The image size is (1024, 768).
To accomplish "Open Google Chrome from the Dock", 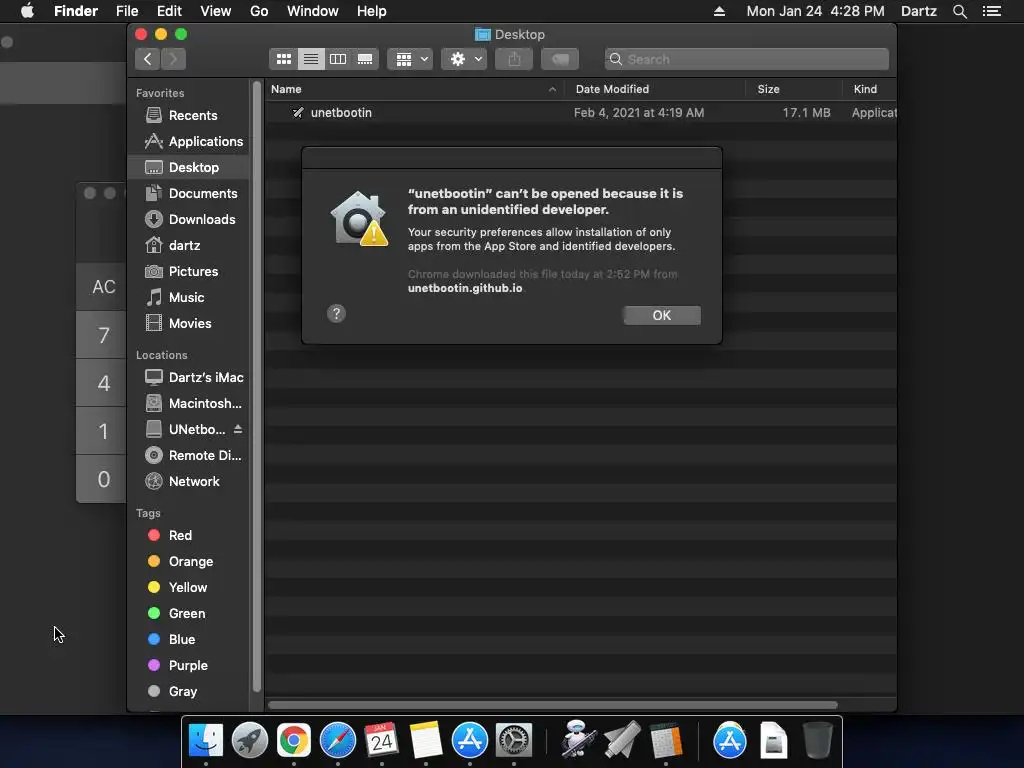I will (x=293, y=741).
